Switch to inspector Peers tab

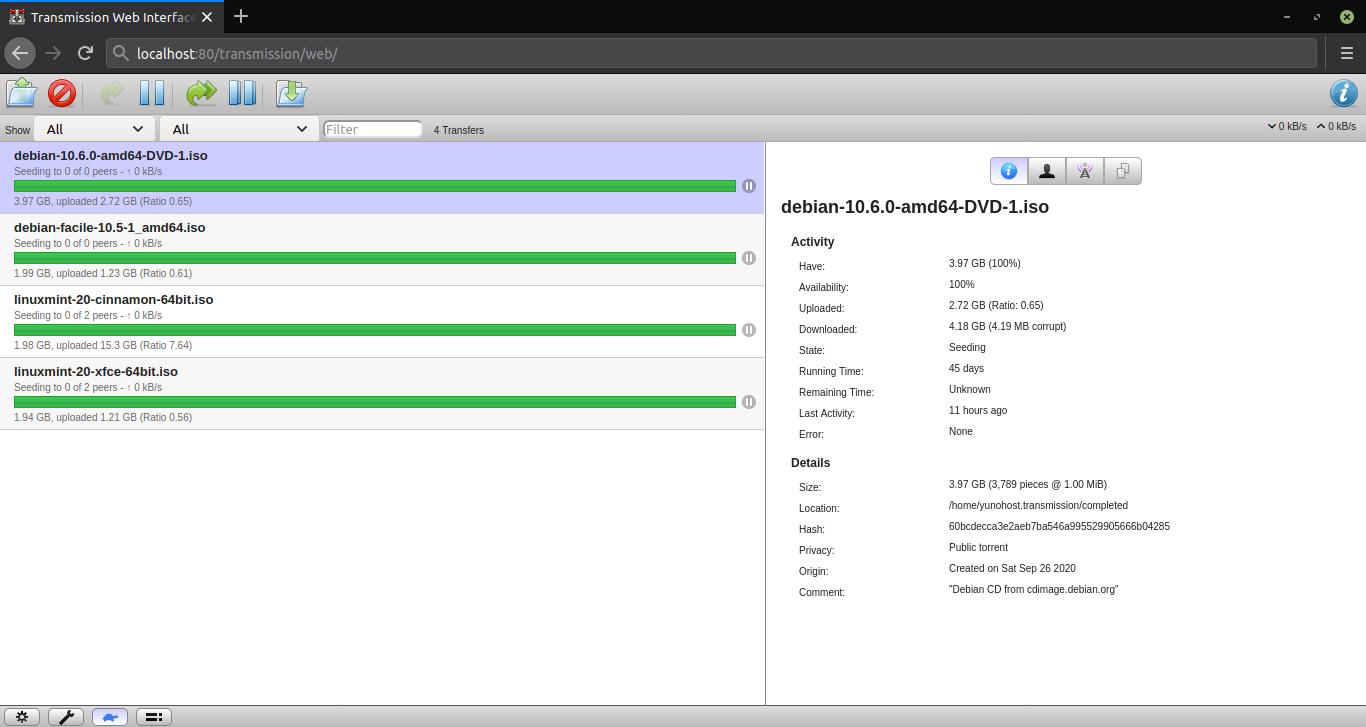click(1047, 171)
